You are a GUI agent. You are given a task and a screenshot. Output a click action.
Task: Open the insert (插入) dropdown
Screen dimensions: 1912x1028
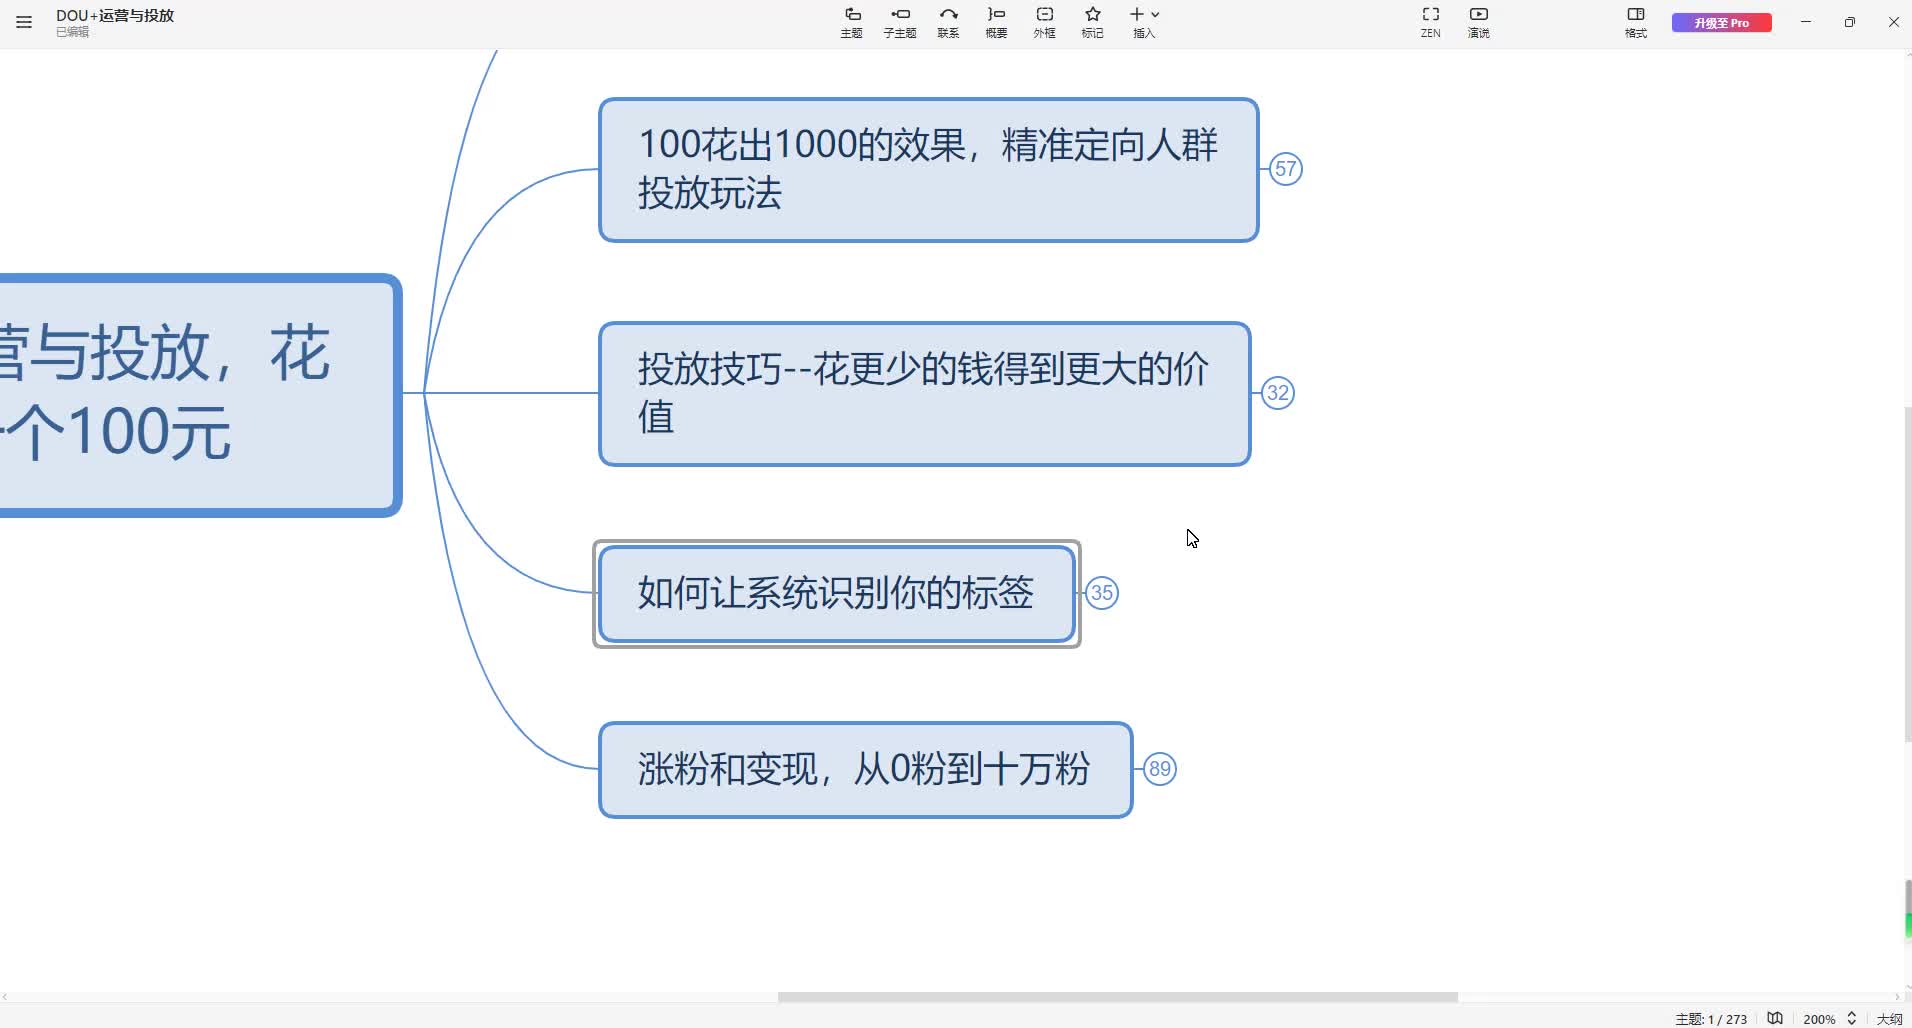(x=1144, y=22)
